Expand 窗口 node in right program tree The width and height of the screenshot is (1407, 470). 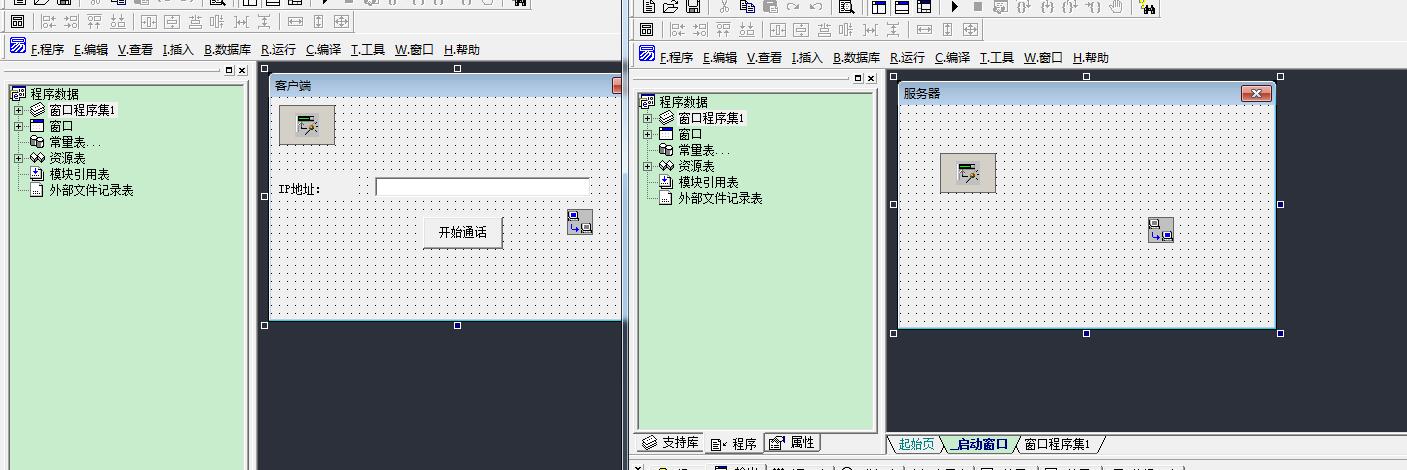pos(647,134)
